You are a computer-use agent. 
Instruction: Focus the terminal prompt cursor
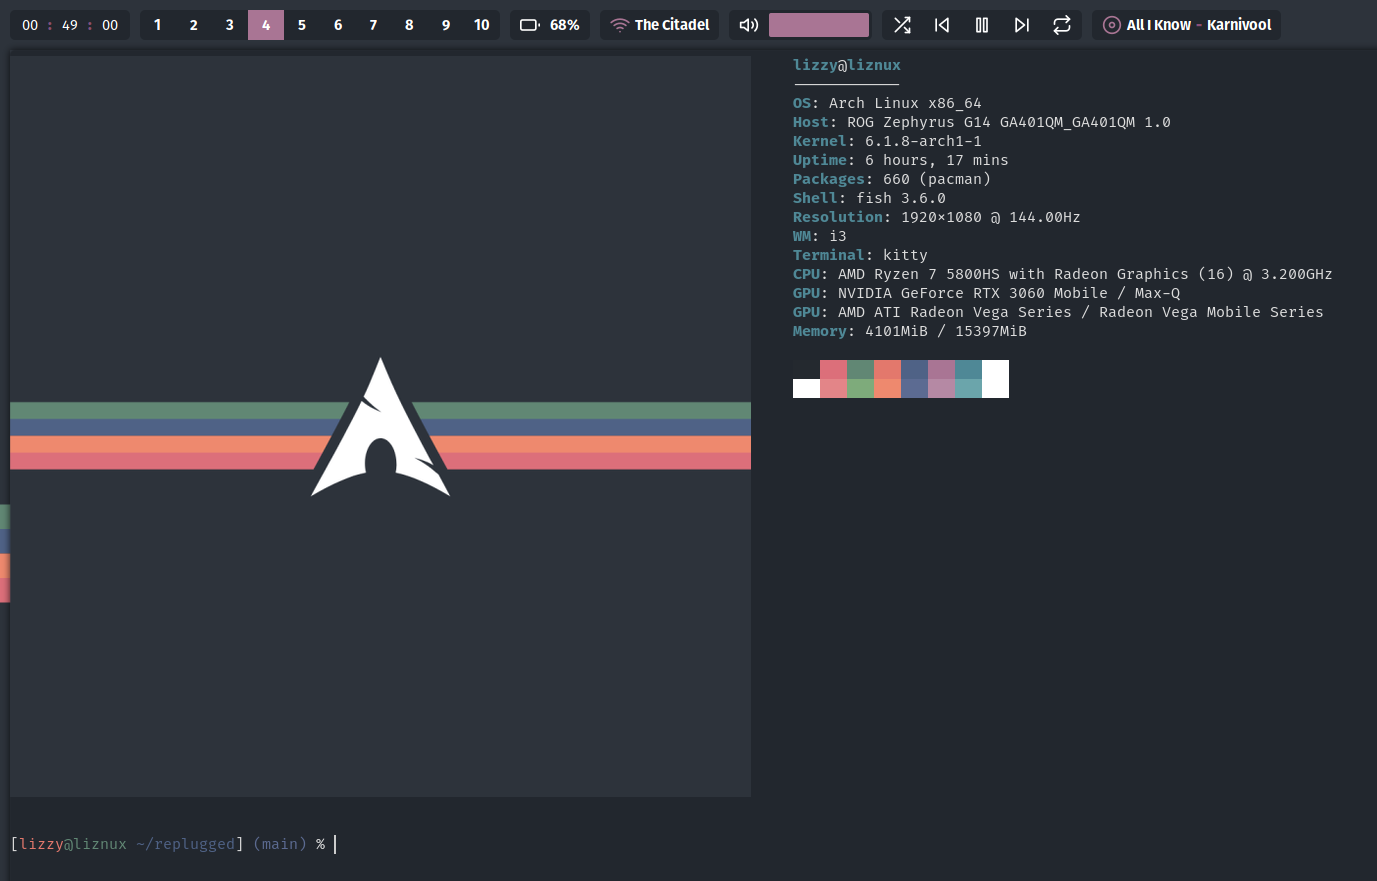(335, 844)
